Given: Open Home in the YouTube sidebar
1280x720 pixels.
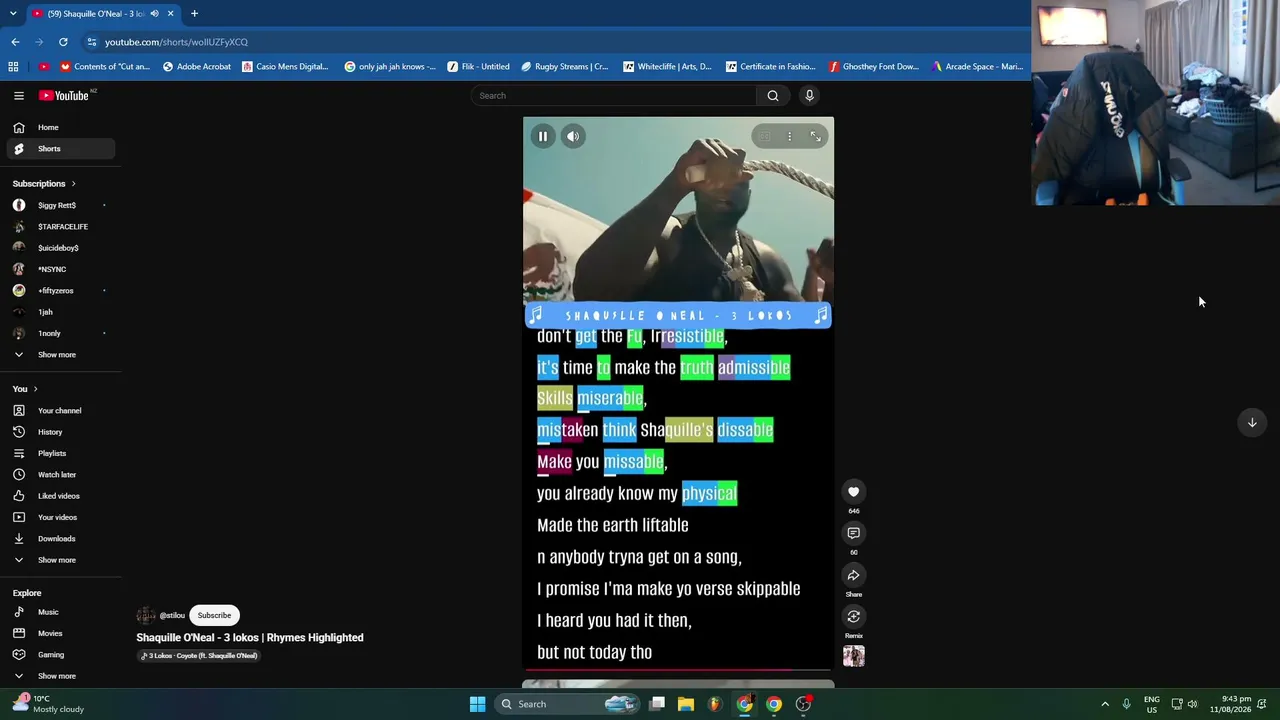Looking at the screenshot, I should click(x=61, y=127).
